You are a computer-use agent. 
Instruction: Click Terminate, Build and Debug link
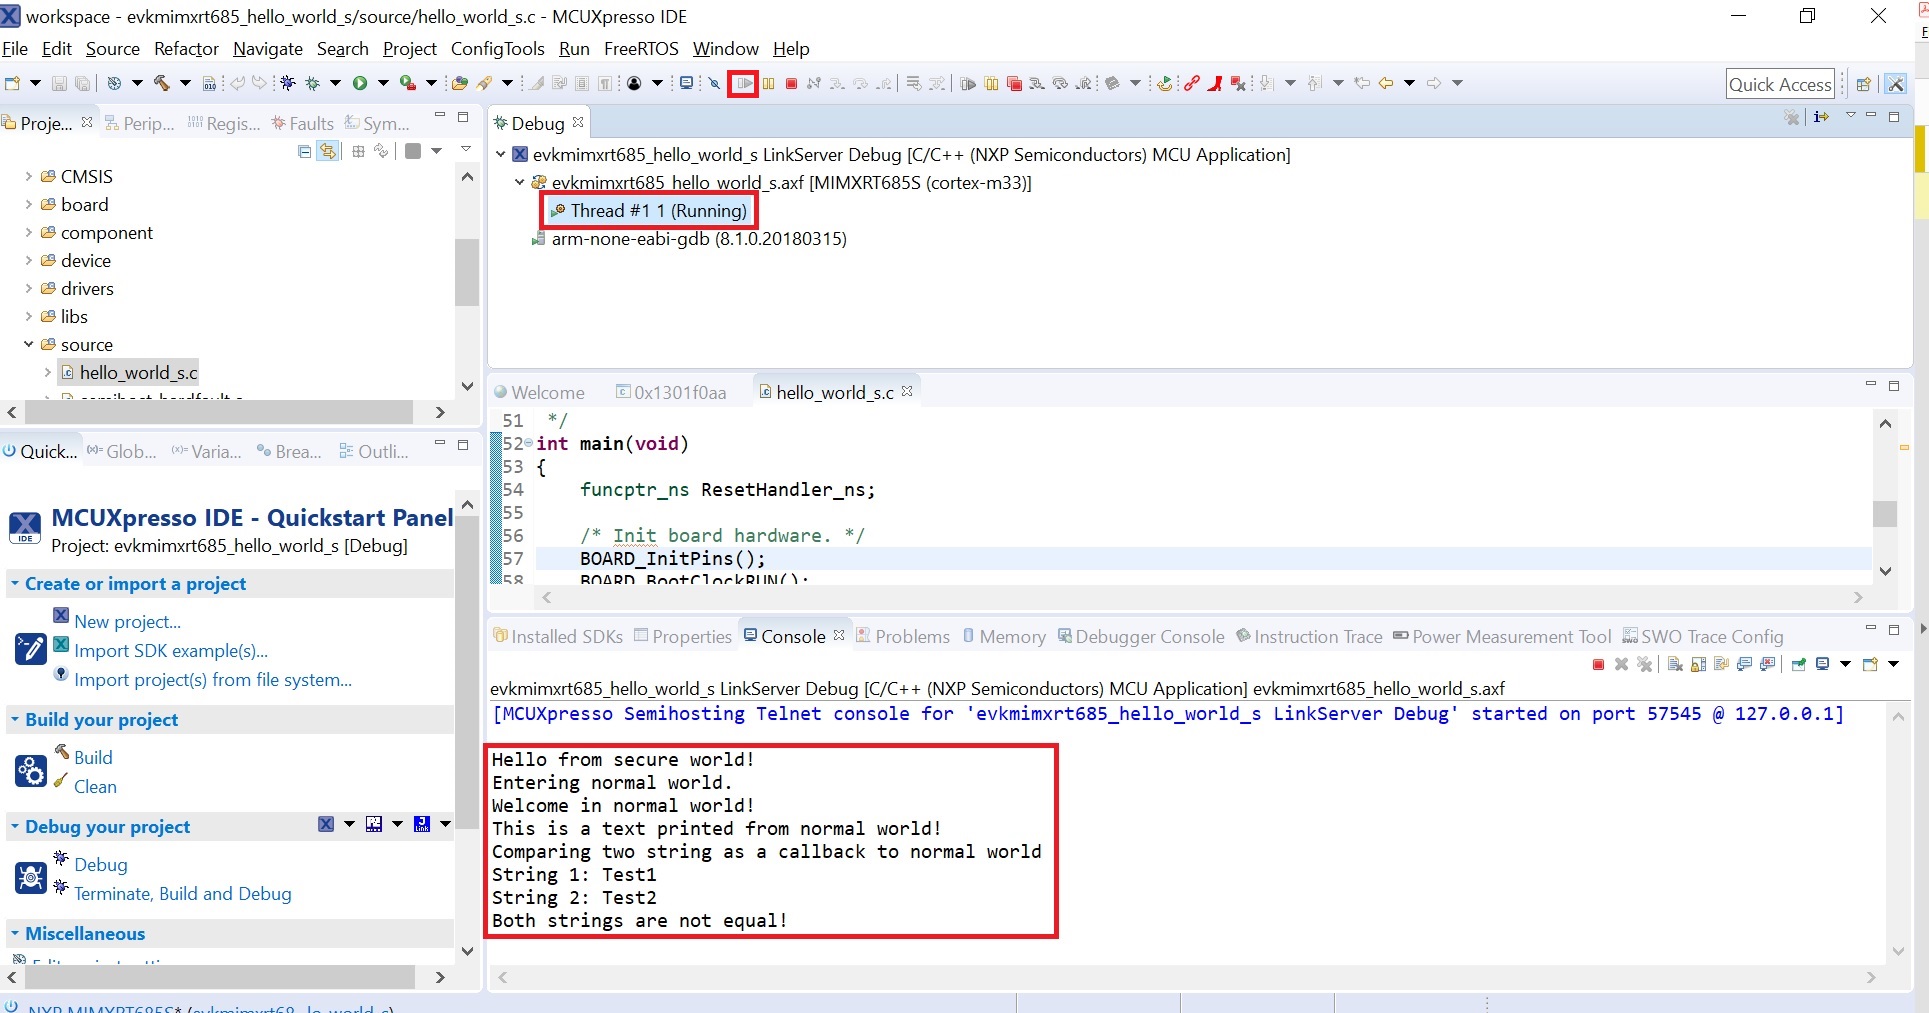point(183,894)
